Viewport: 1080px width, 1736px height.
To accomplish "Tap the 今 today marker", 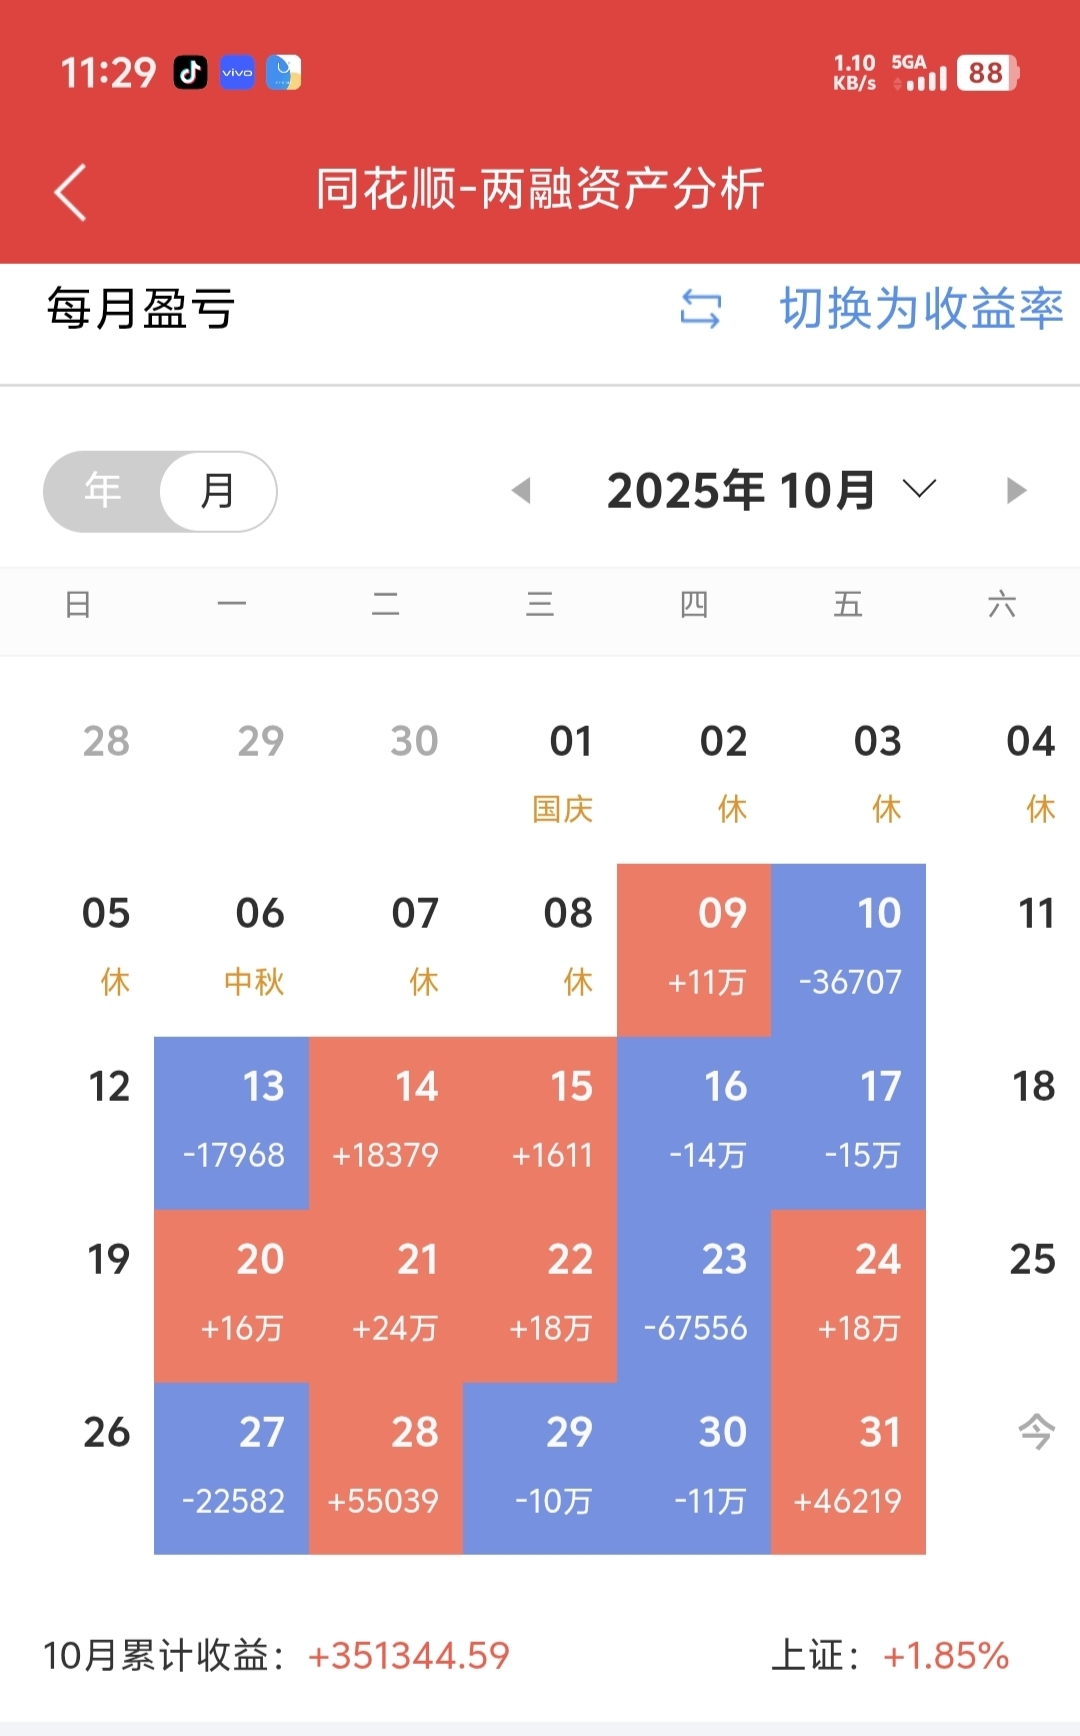I will pos(1035,1432).
